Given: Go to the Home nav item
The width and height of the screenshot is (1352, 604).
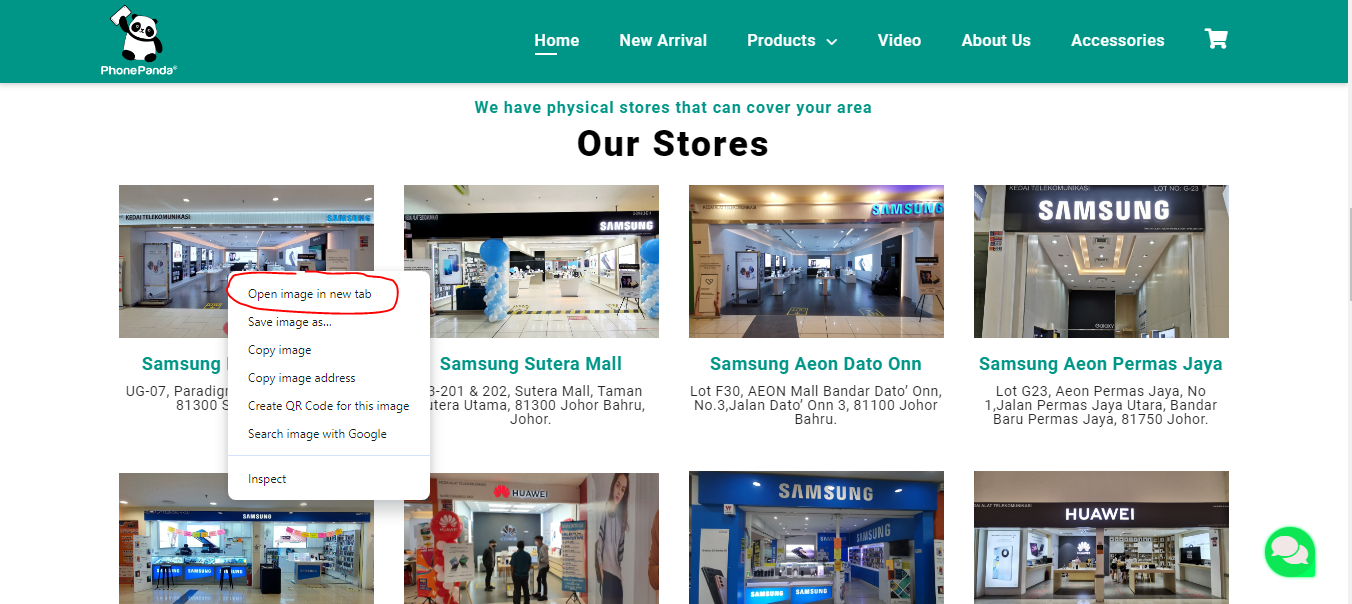Looking at the screenshot, I should [557, 41].
